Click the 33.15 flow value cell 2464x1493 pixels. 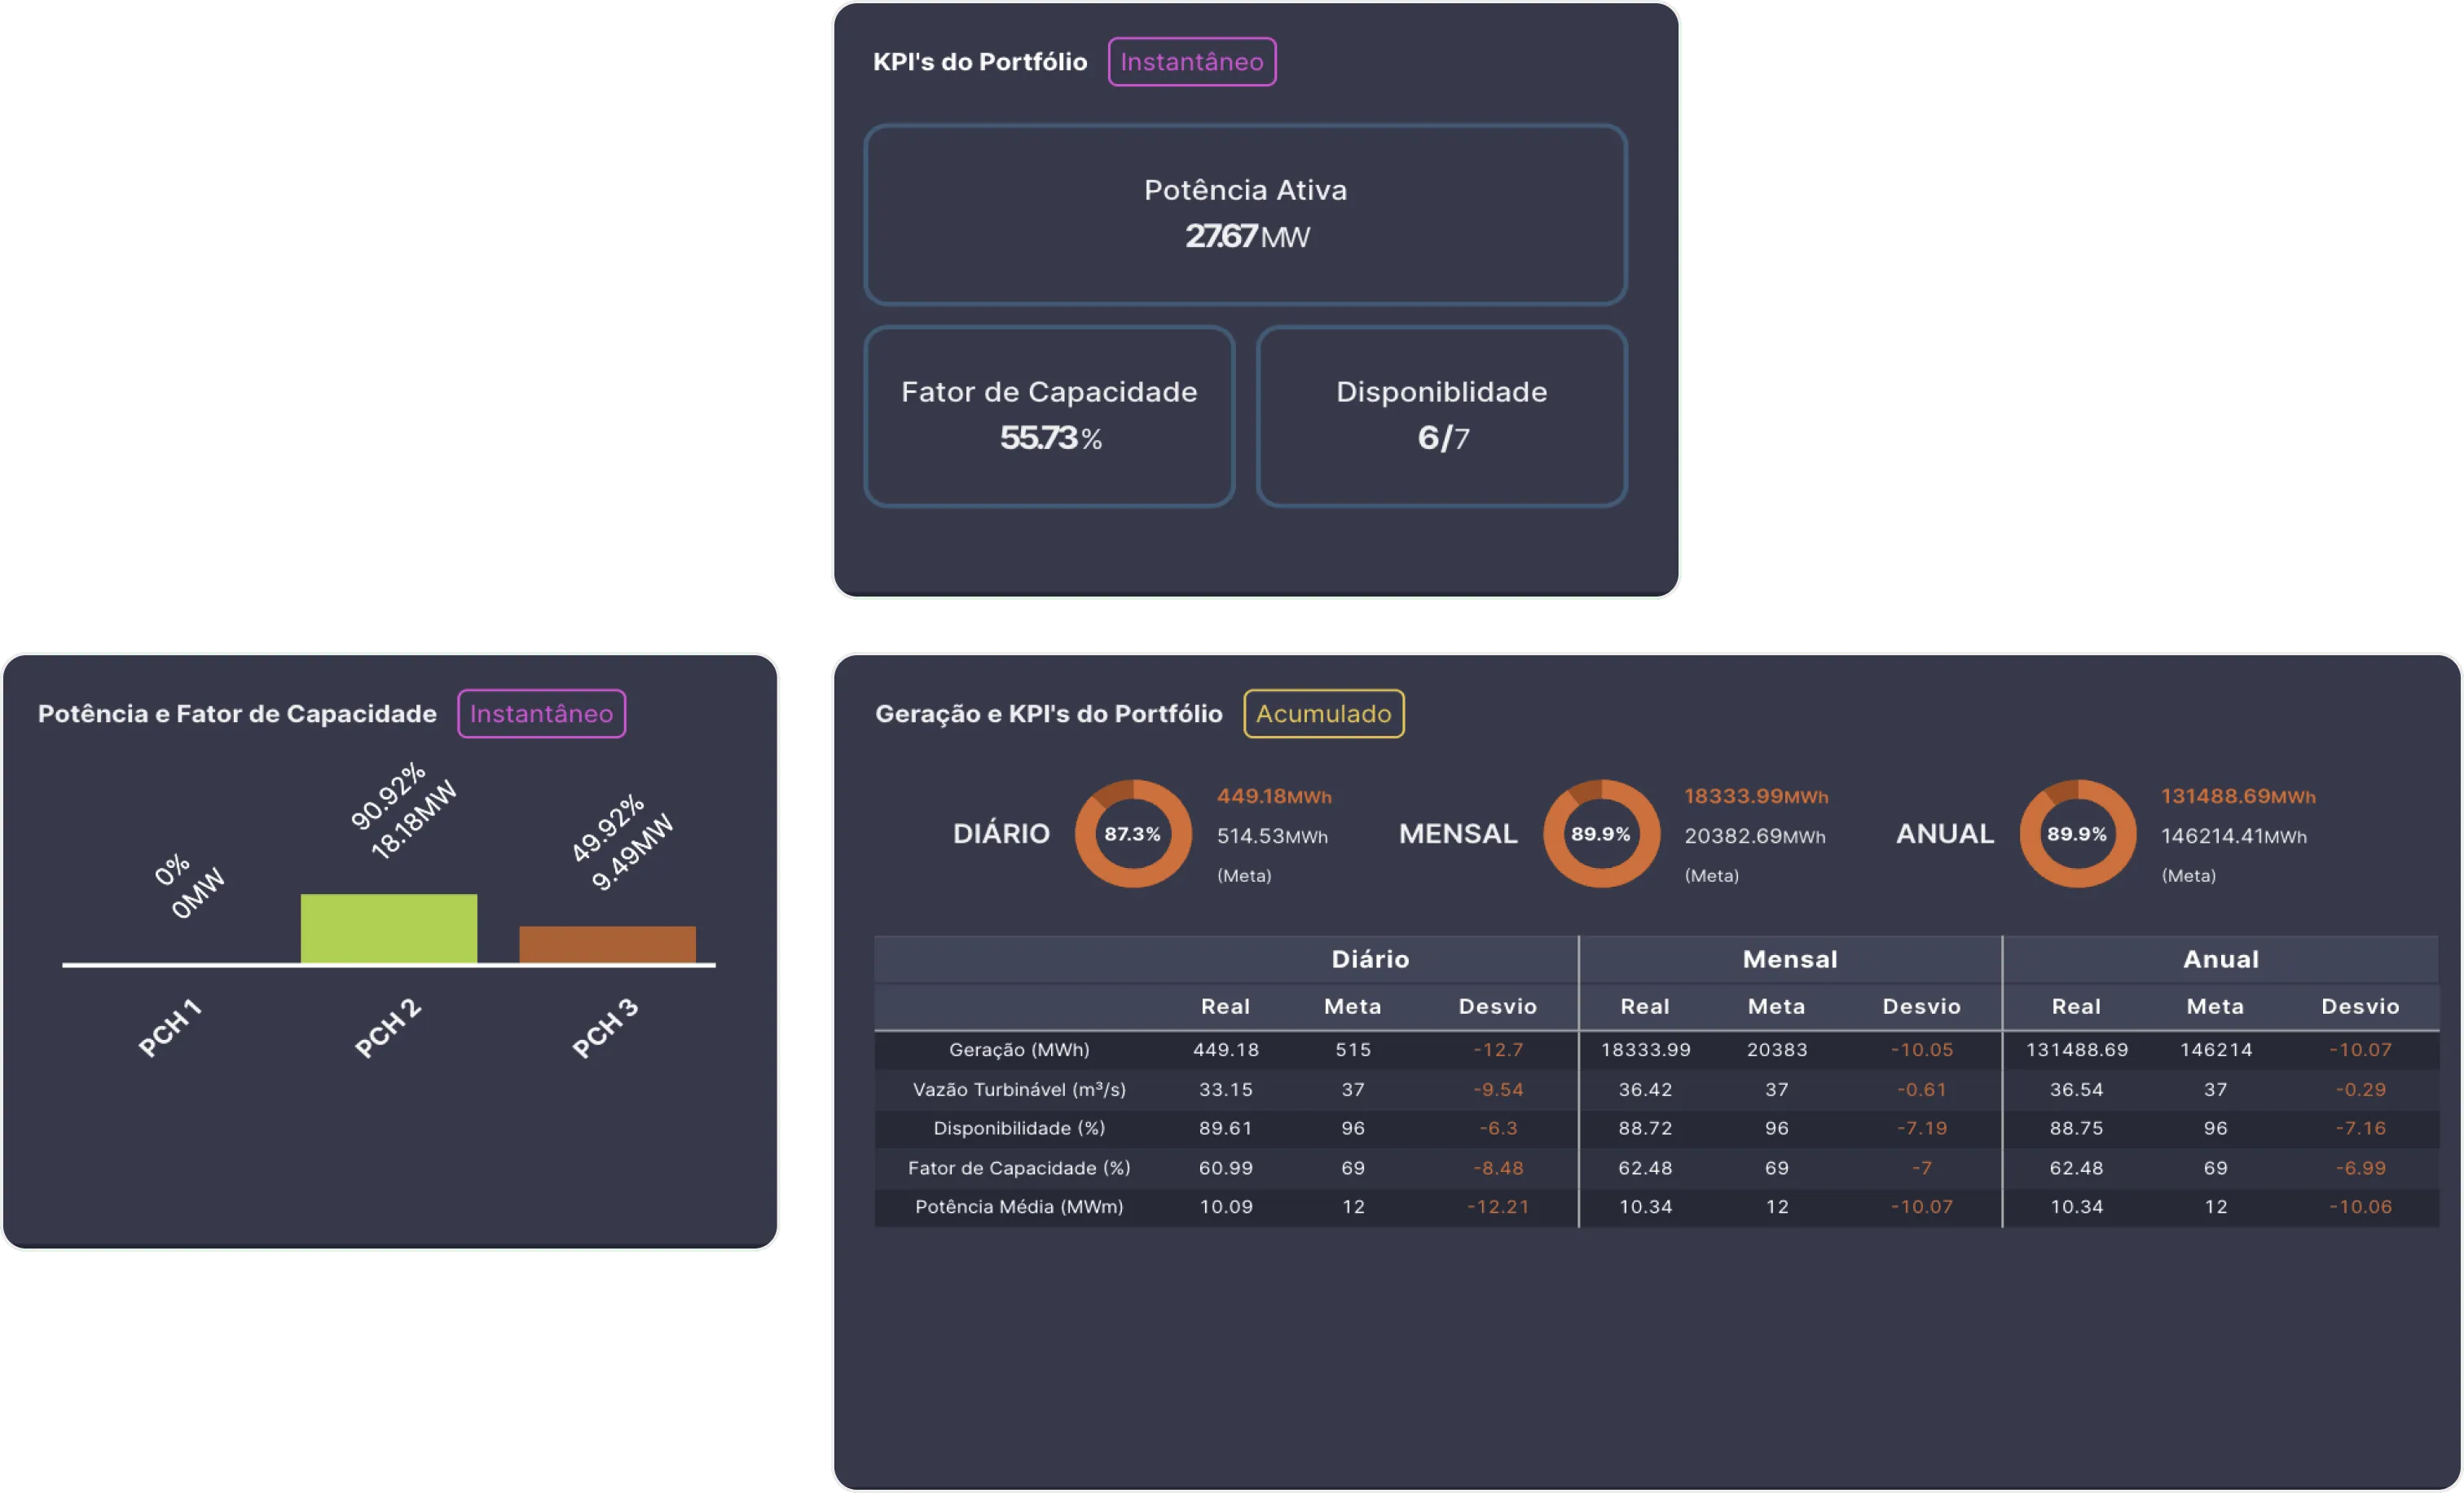tap(1226, 1090)
